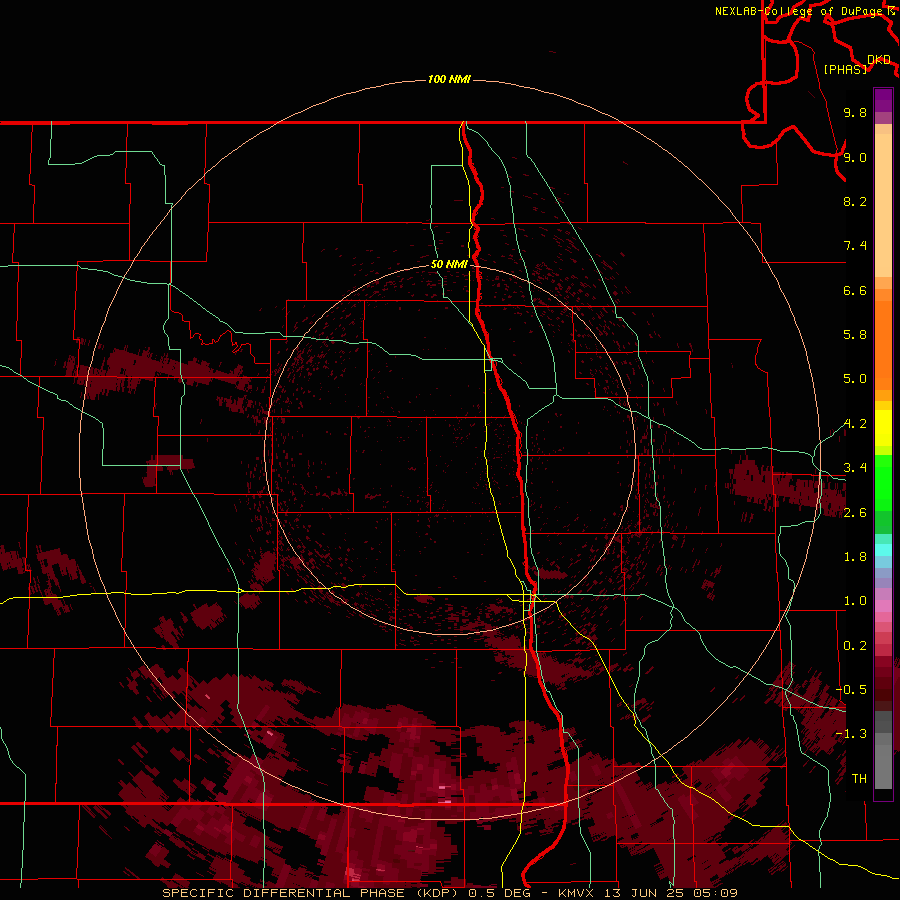
Task: Click the 9.8 value on the color scale
Action: pos(855,112)
